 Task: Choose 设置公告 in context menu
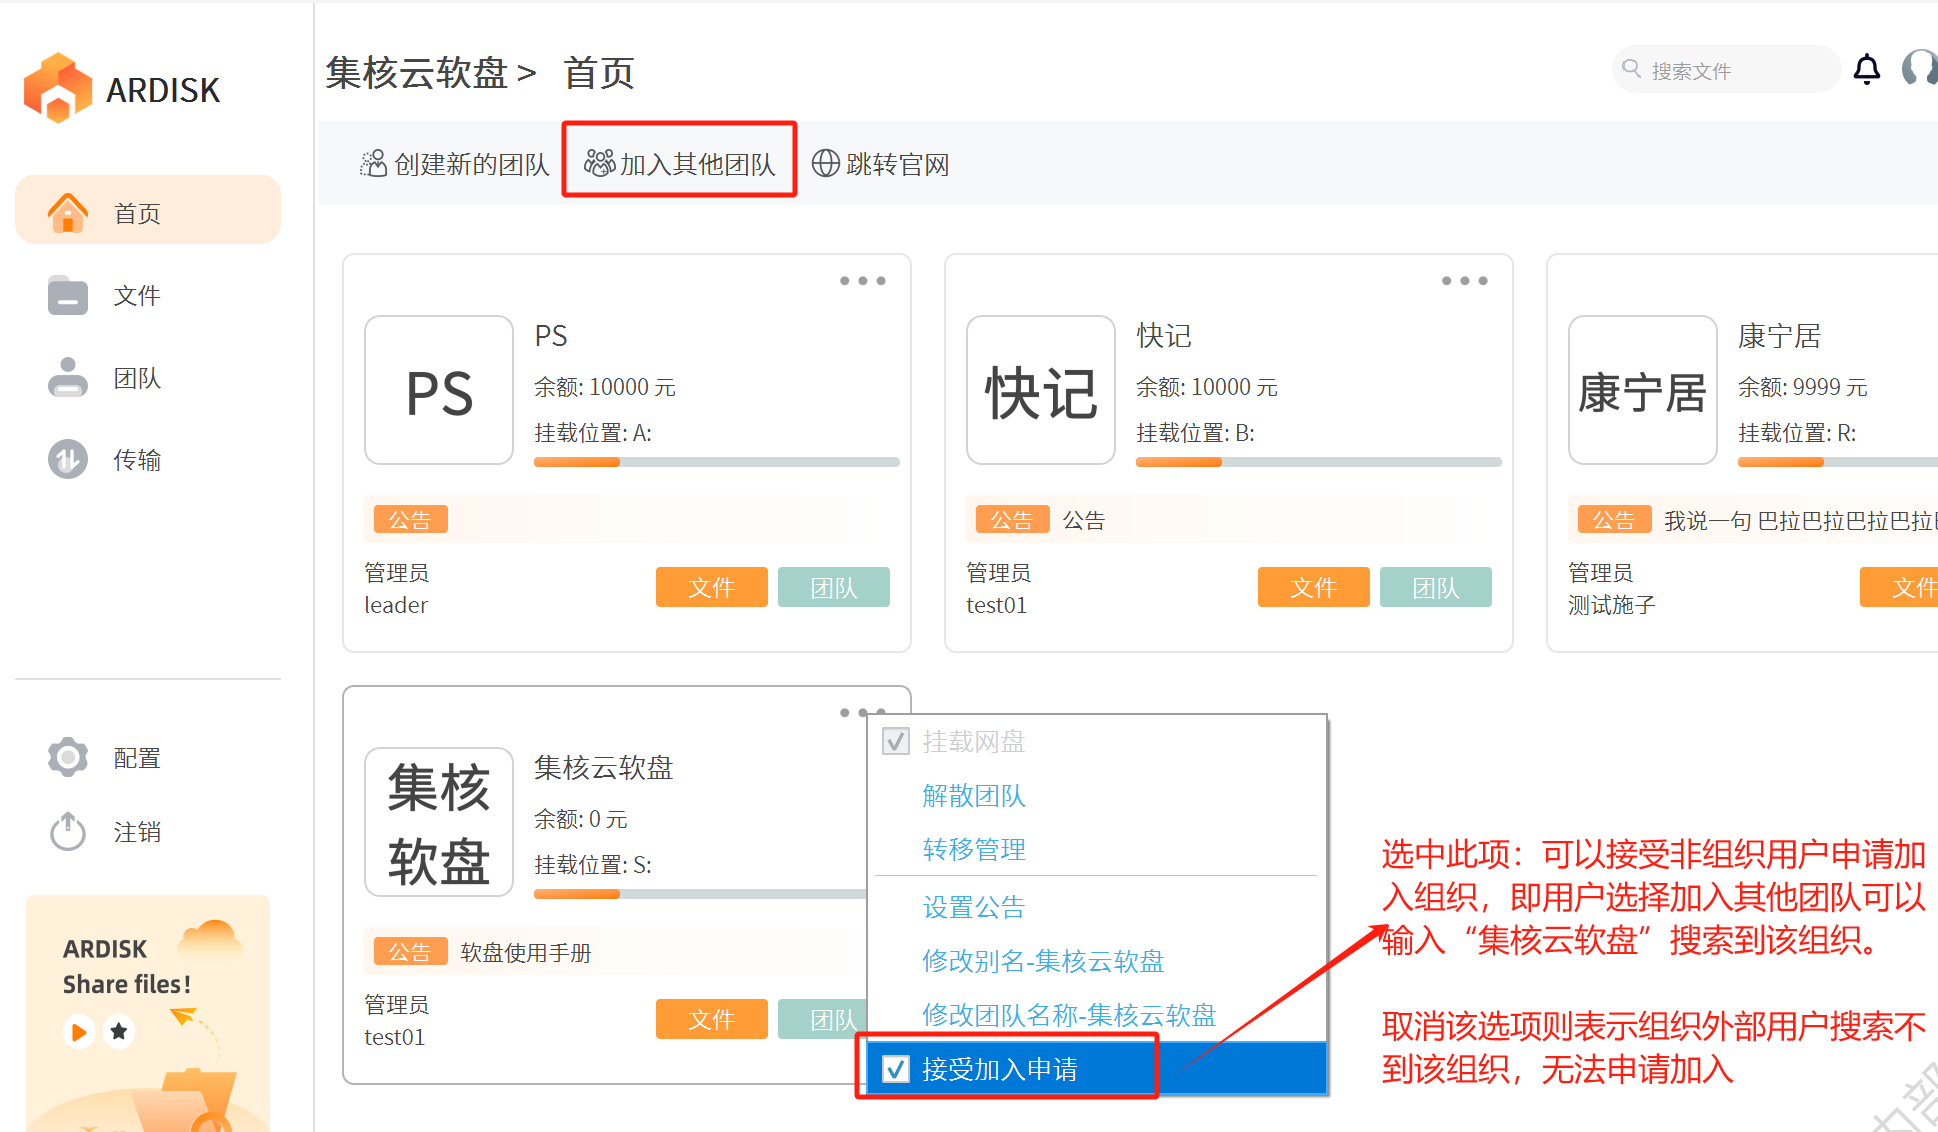coord(973,907)
